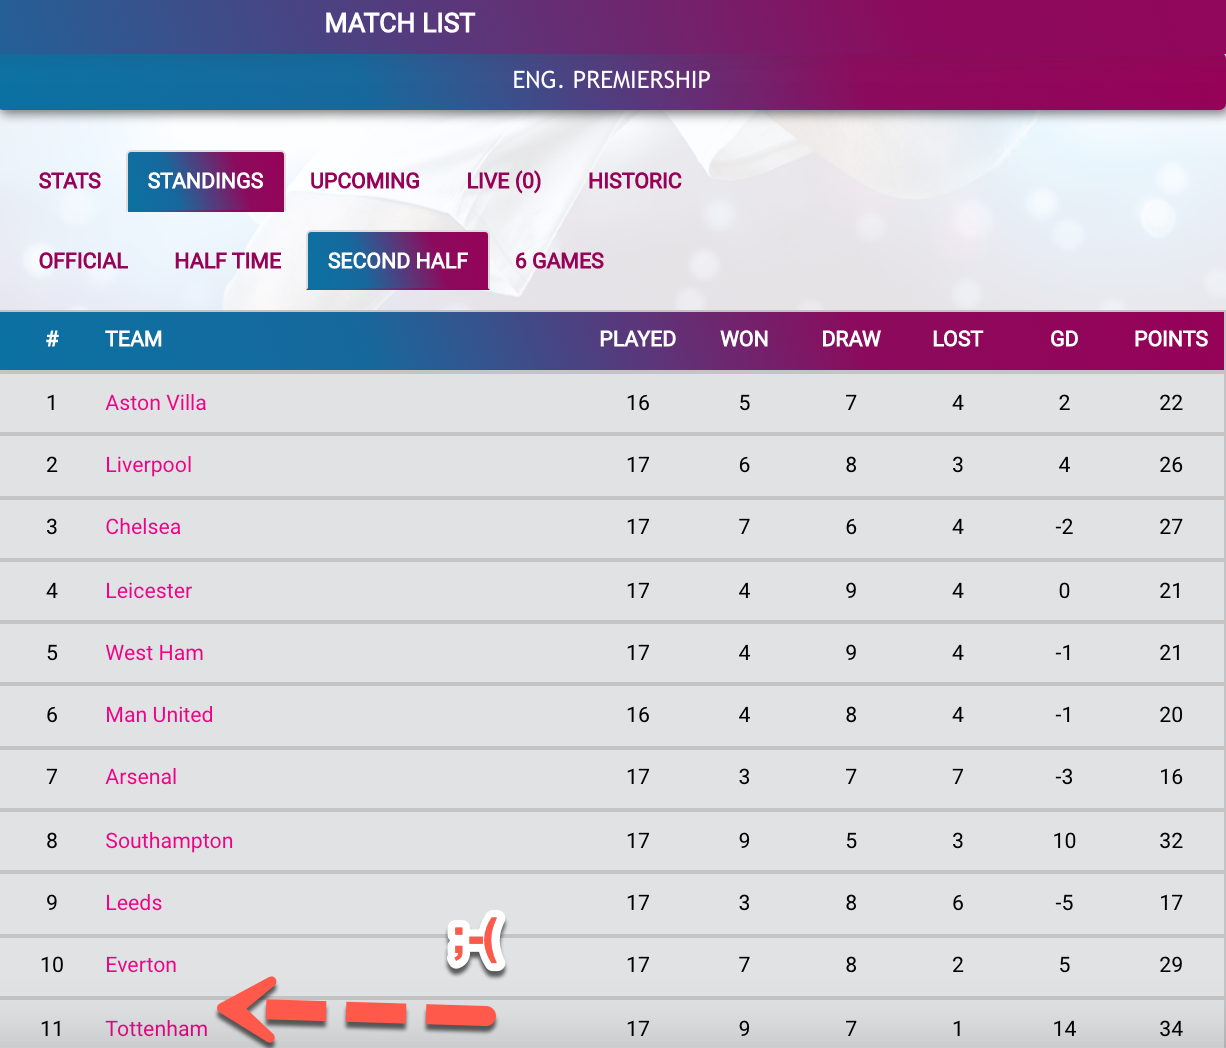The height and width of the screenshot is (1048, 1226).
Task: Click the Chelsea team link
Action: pos(143,527)
